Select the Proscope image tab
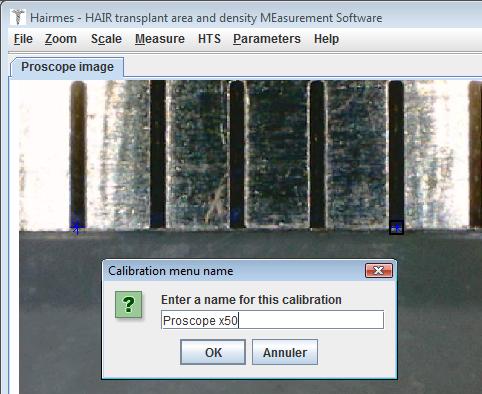 coord(67,67)
